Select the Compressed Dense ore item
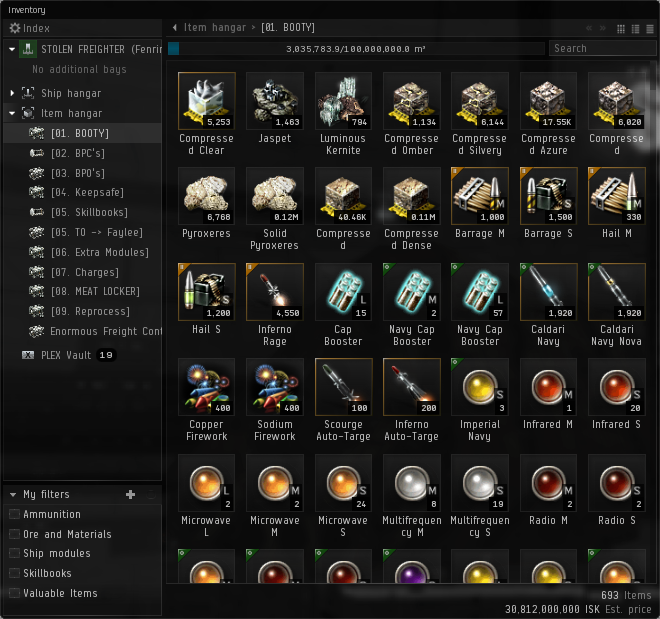 [412, 196]
